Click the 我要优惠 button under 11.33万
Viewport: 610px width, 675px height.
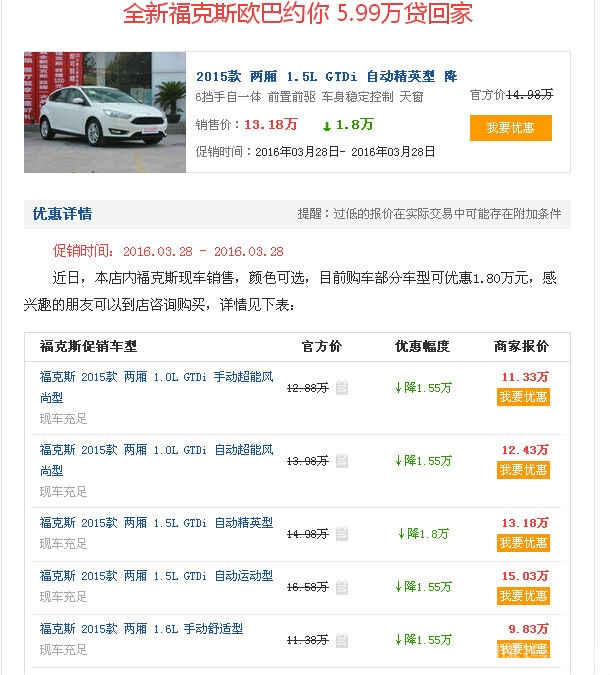[x=523, y=396]
